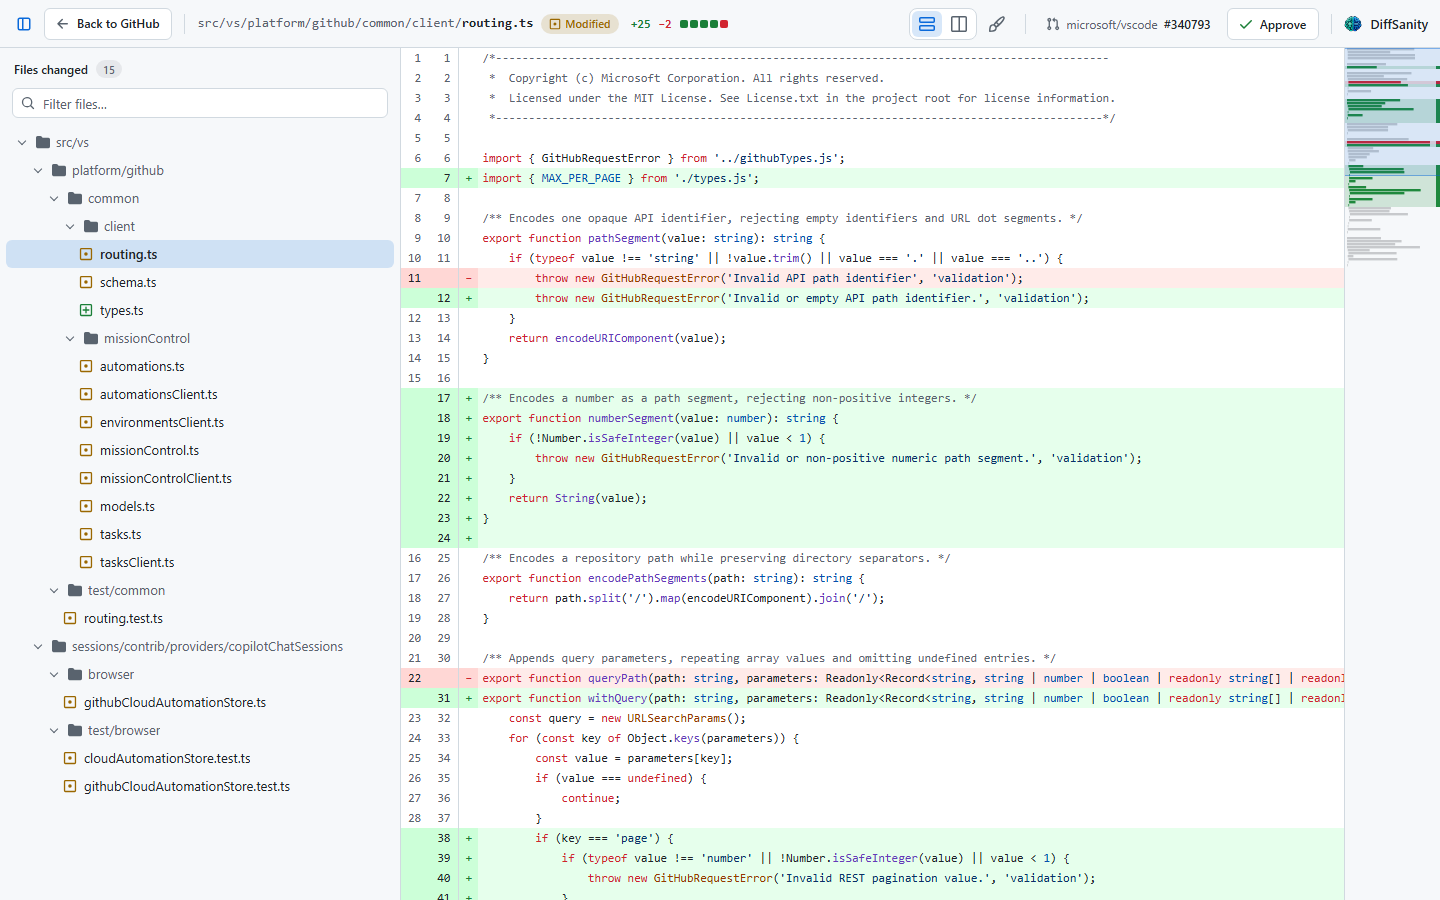
Task: Open missionControl.ts file icon
Action: click(x=86, y=451)
